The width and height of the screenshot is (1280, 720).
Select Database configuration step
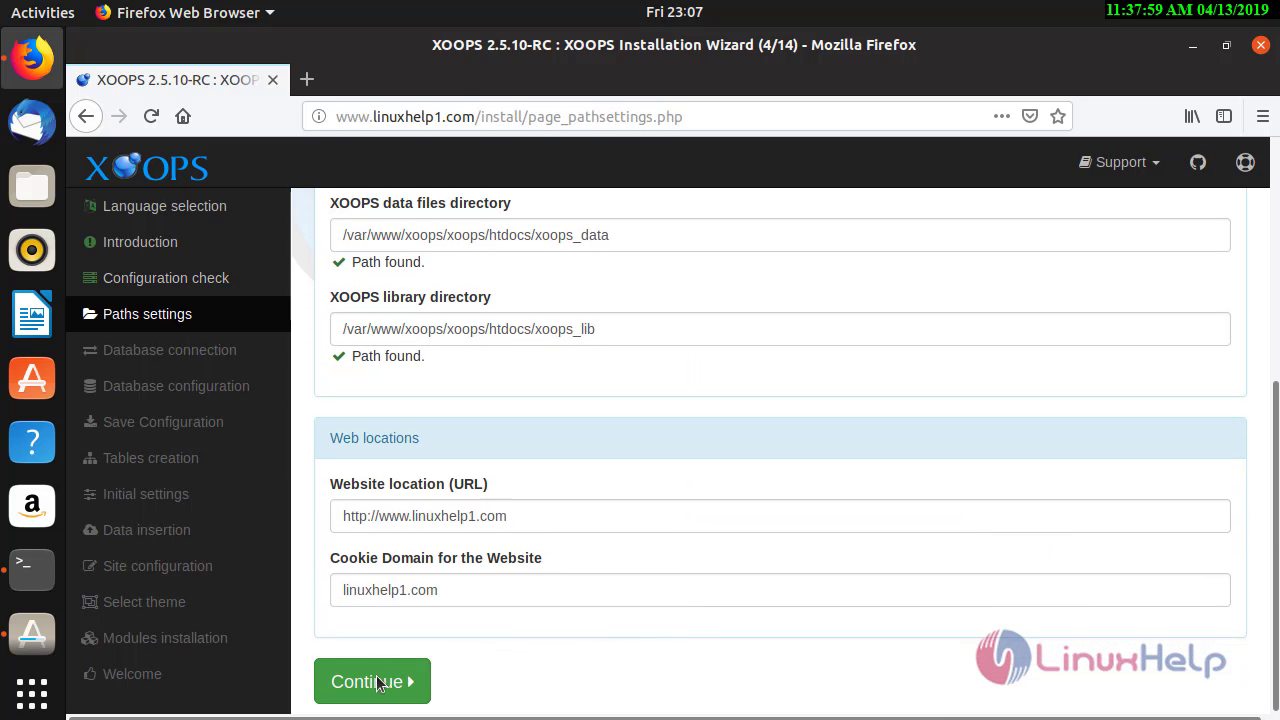(x=178, y=386)
